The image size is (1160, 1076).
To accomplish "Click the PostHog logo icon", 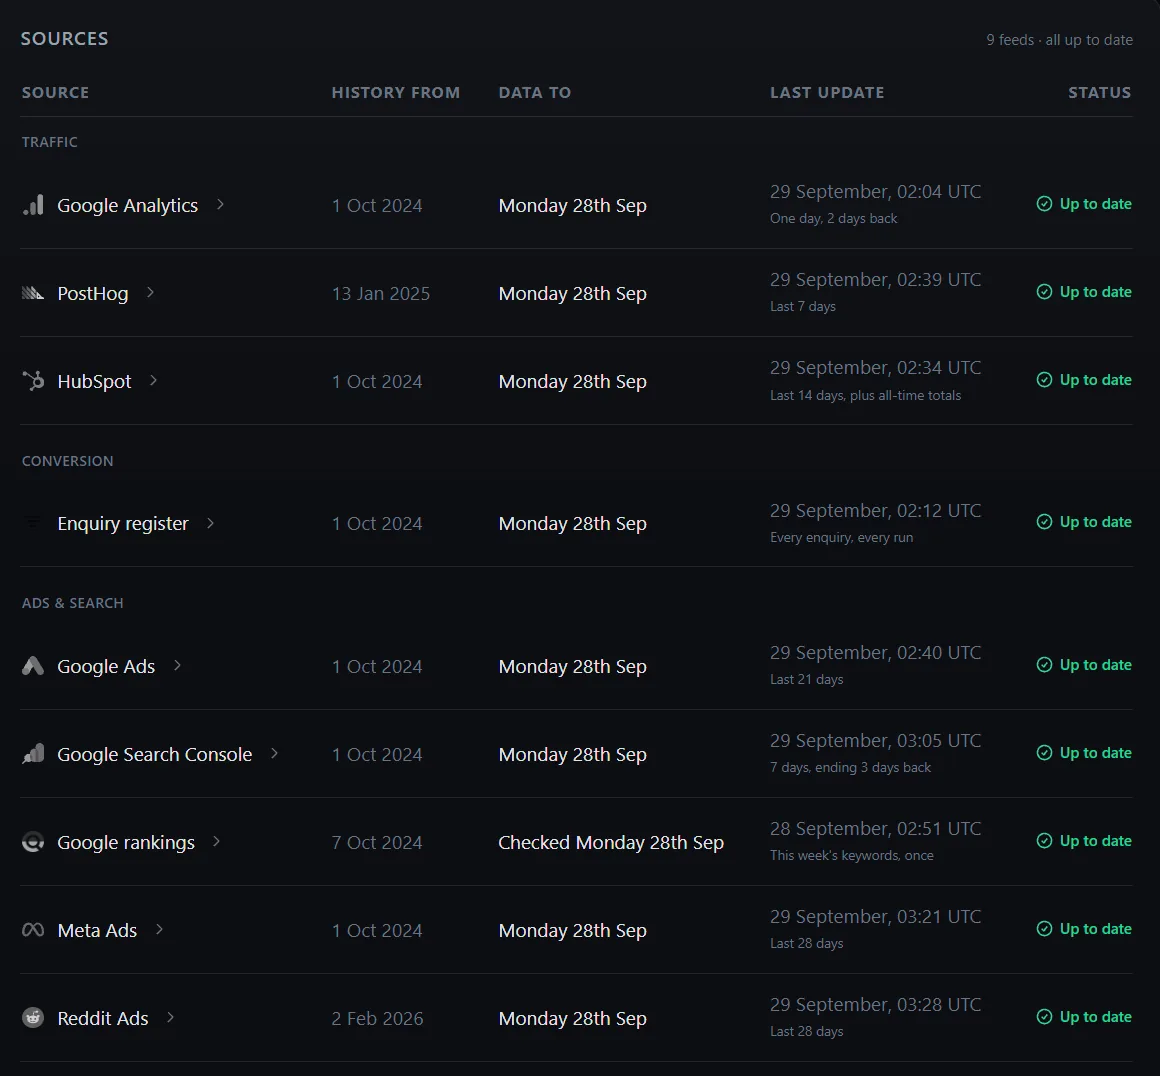I will (33, 293).
